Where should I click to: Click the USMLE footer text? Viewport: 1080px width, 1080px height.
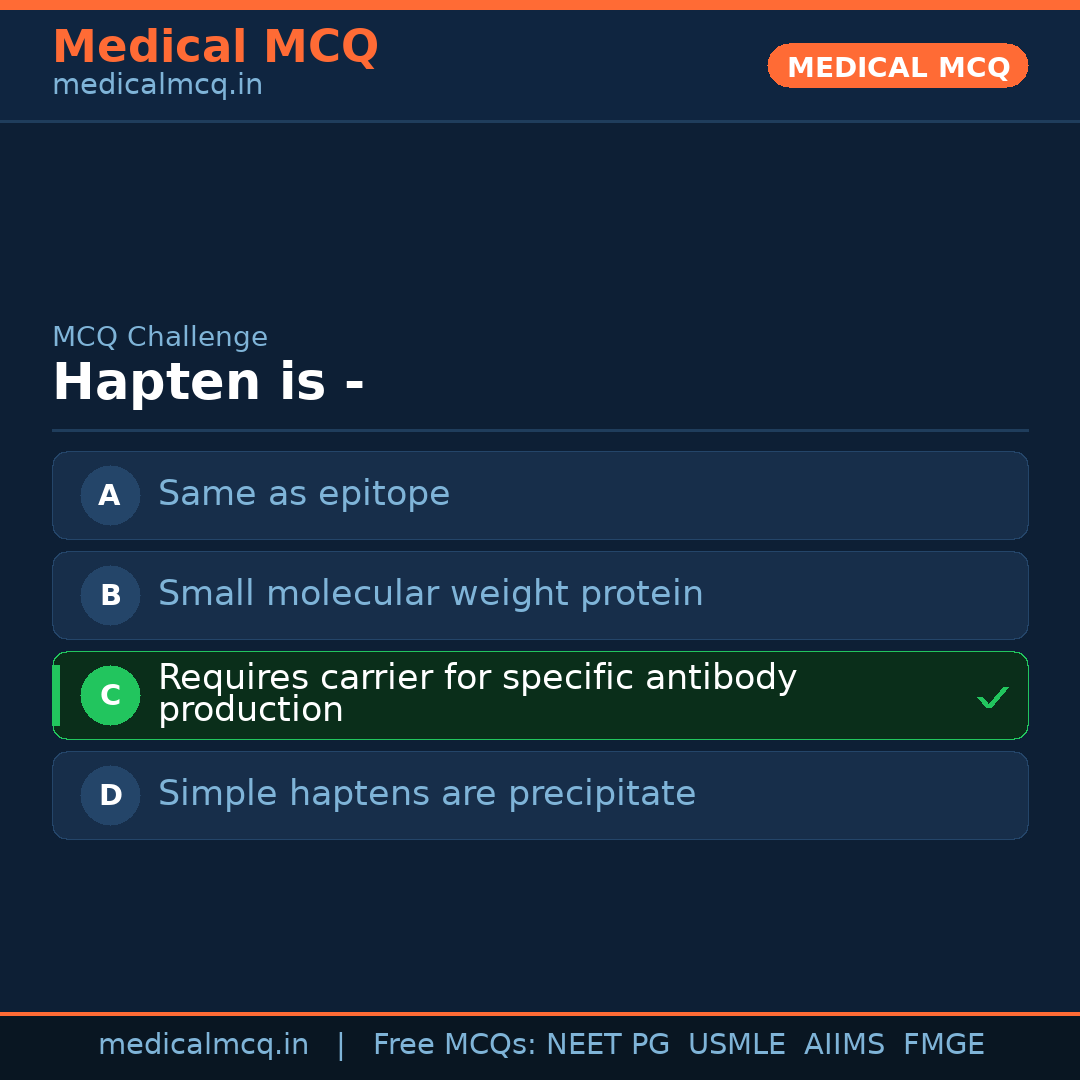pos(736,1045)
